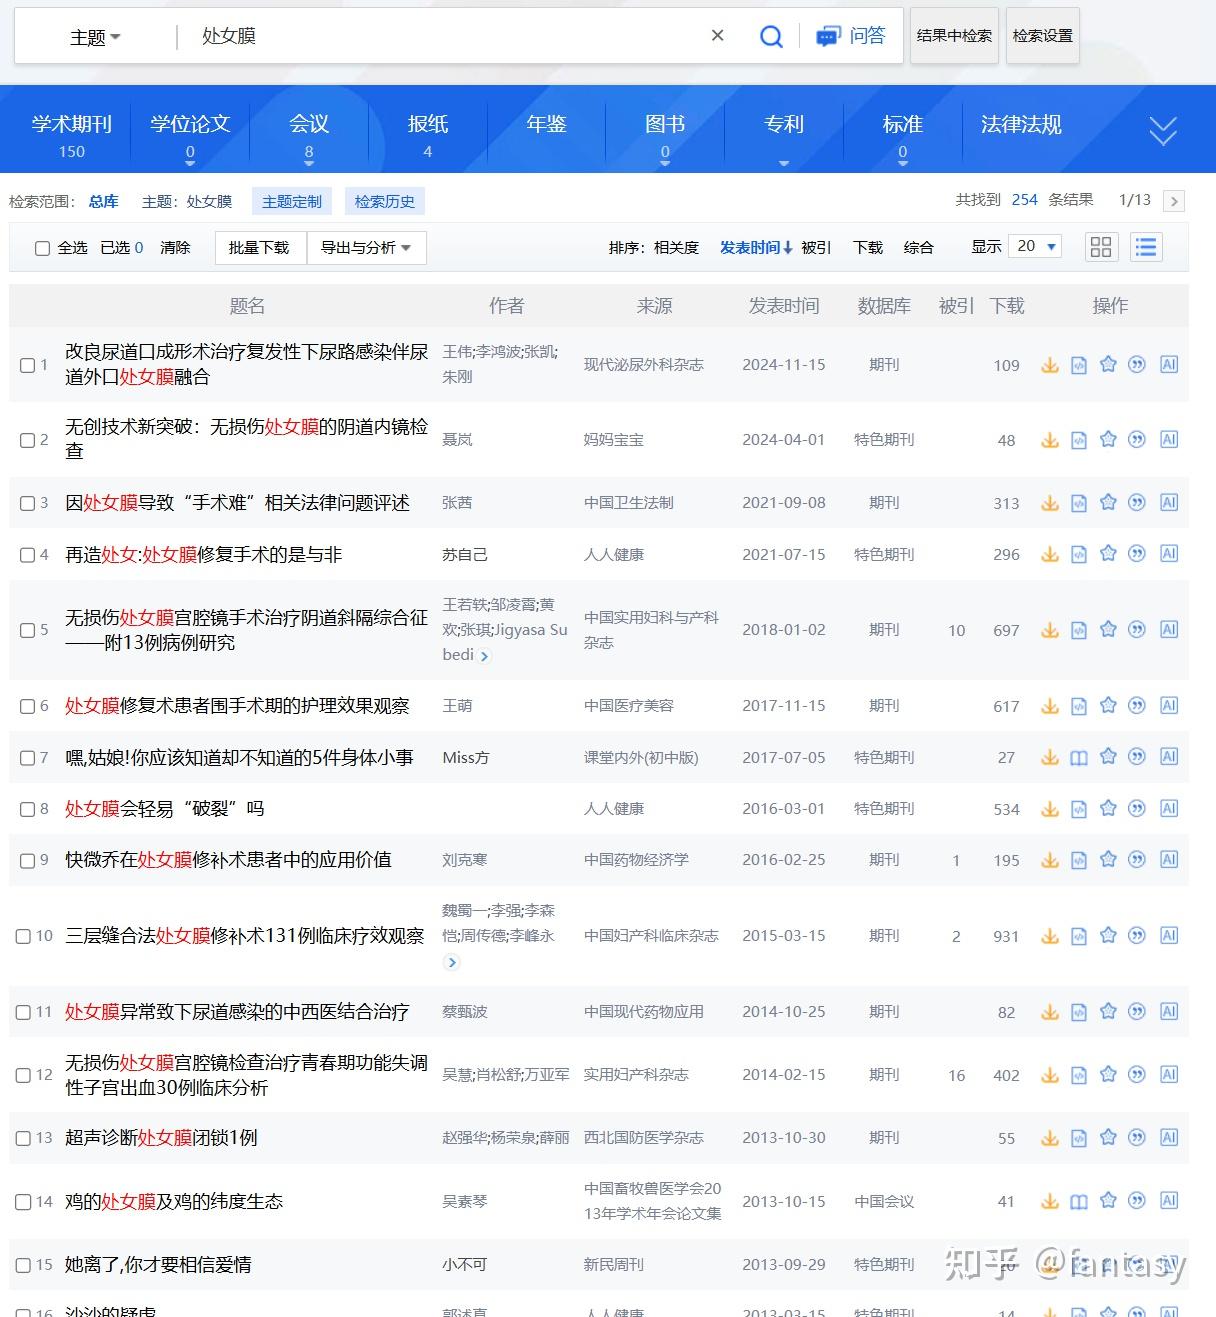Open the 主题 search field dropdown

95,37
